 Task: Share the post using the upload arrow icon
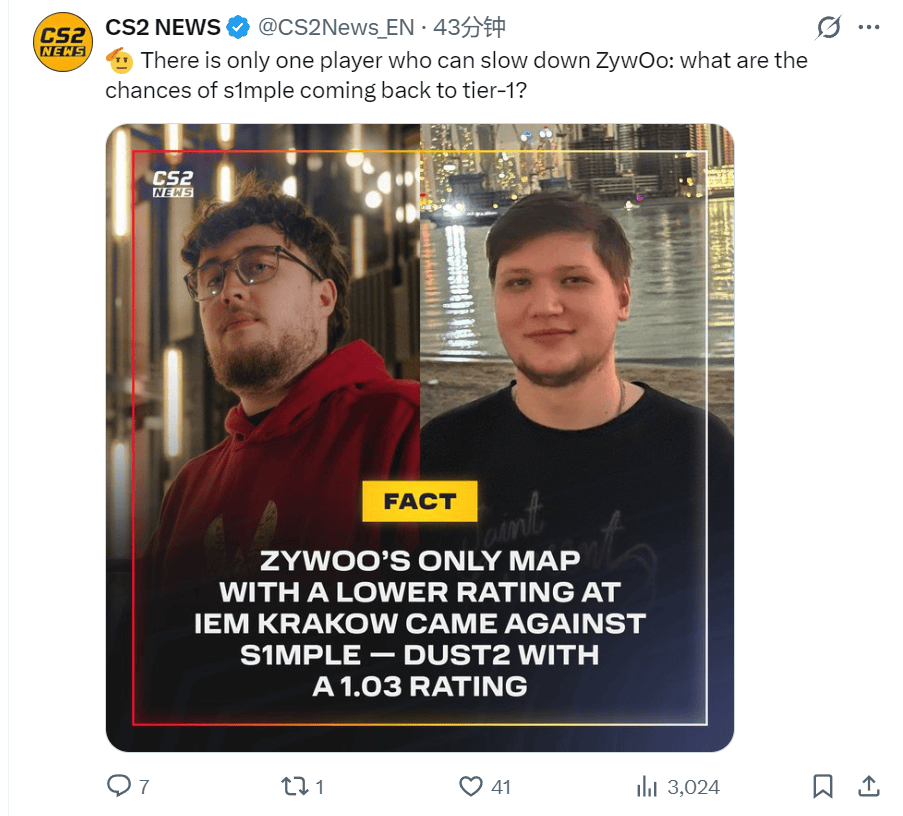coord(869,785)
